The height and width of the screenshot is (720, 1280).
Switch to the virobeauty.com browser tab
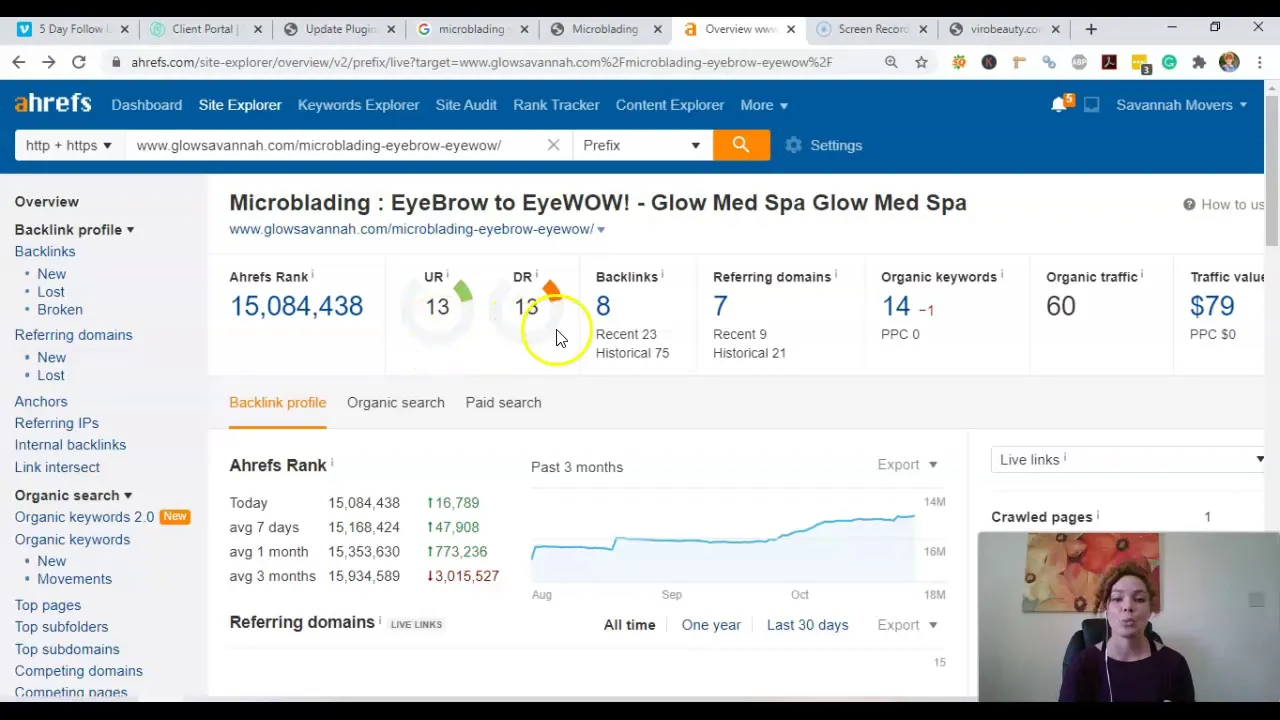[1006, 29]
